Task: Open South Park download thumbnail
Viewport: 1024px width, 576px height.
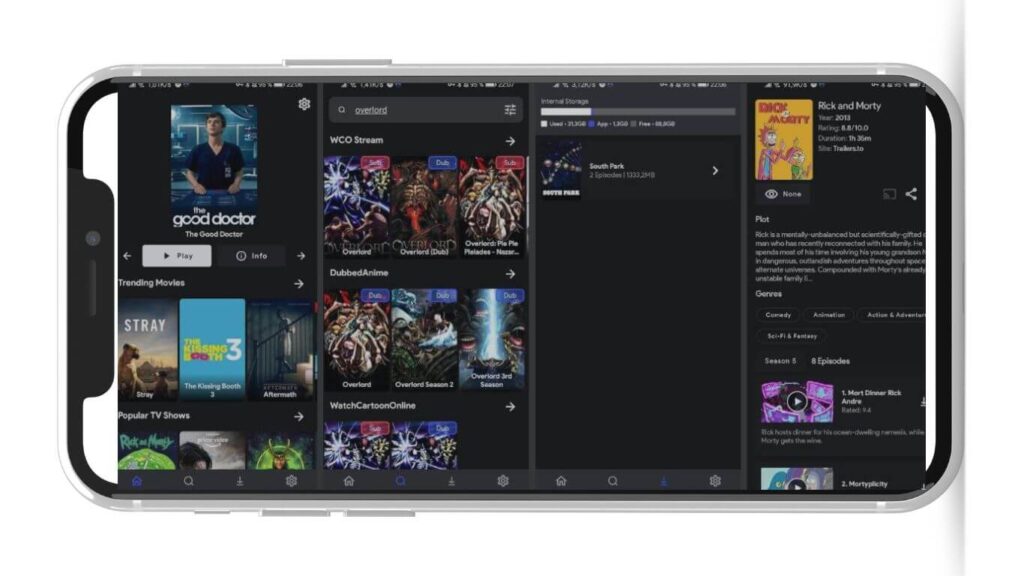Action: pos(562,170)
